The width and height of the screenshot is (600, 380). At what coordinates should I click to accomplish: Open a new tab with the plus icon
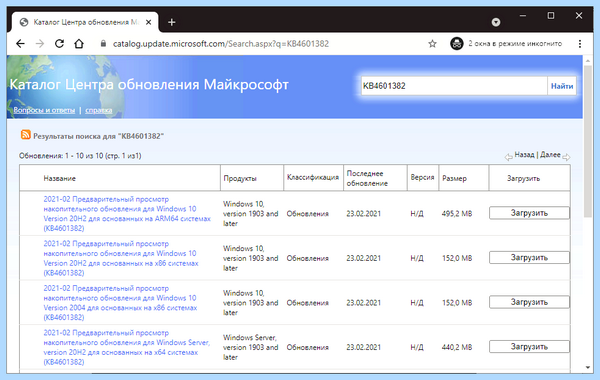click(x=172, y=22)
